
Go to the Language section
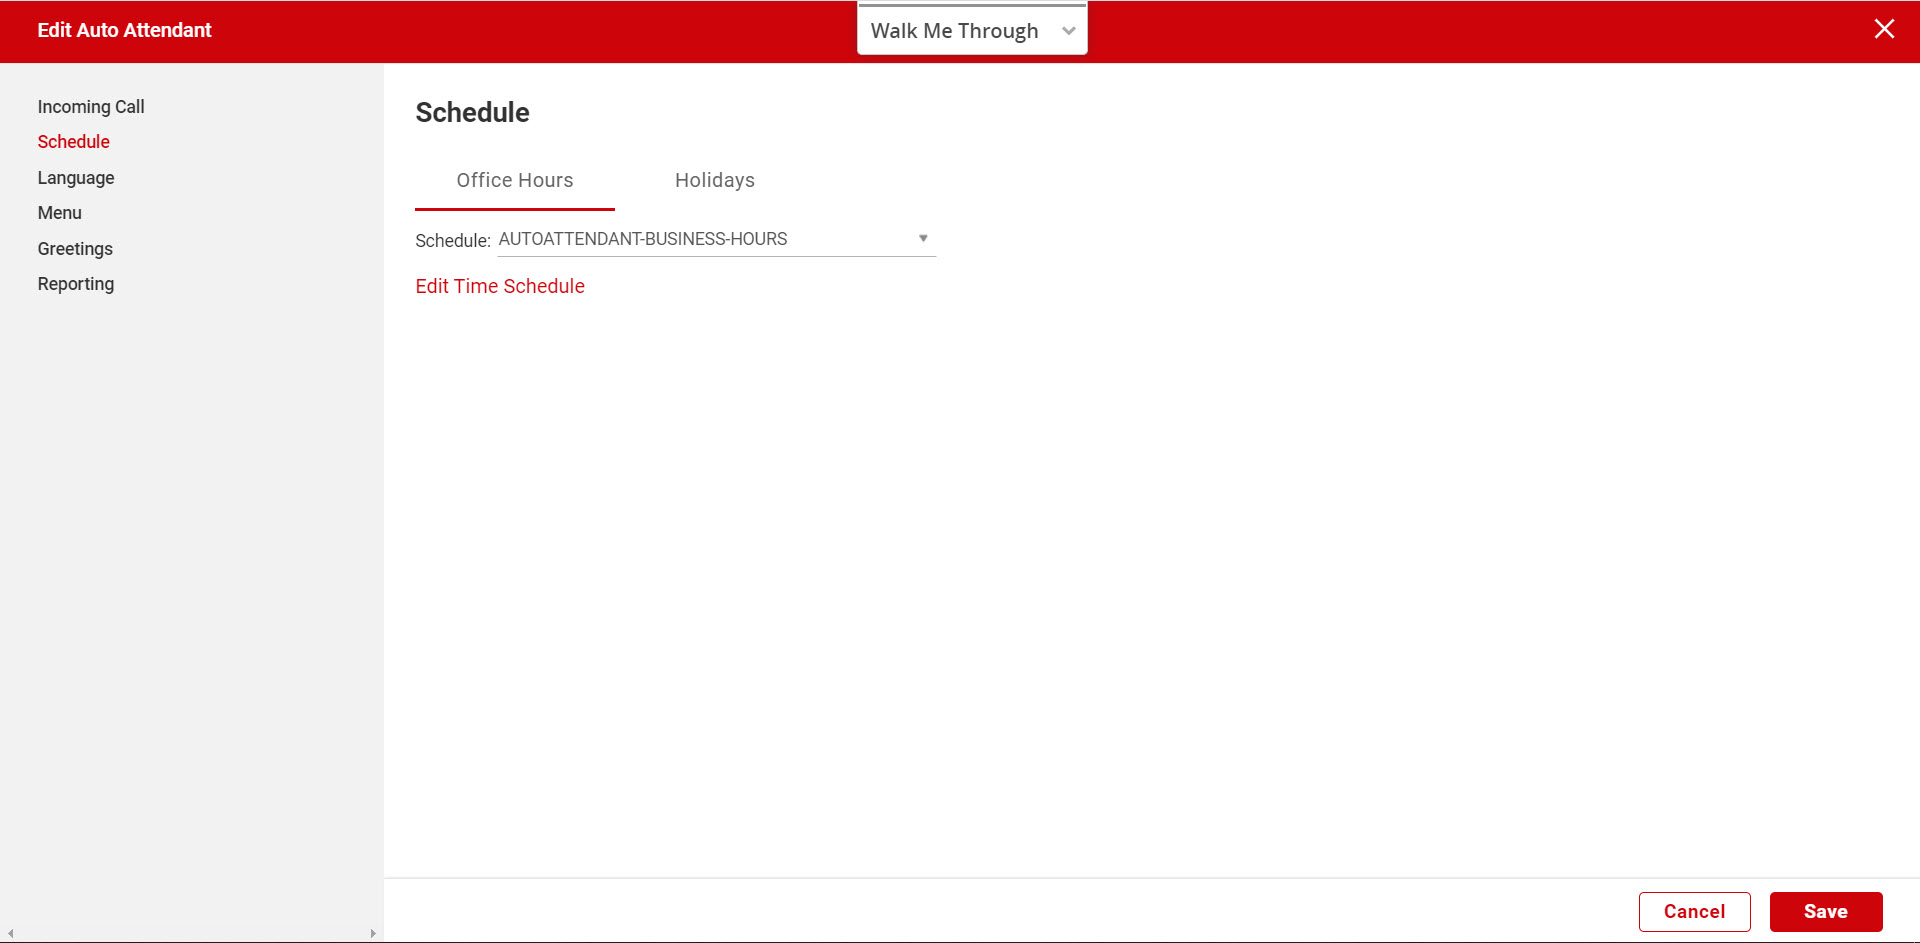point(76,178)
